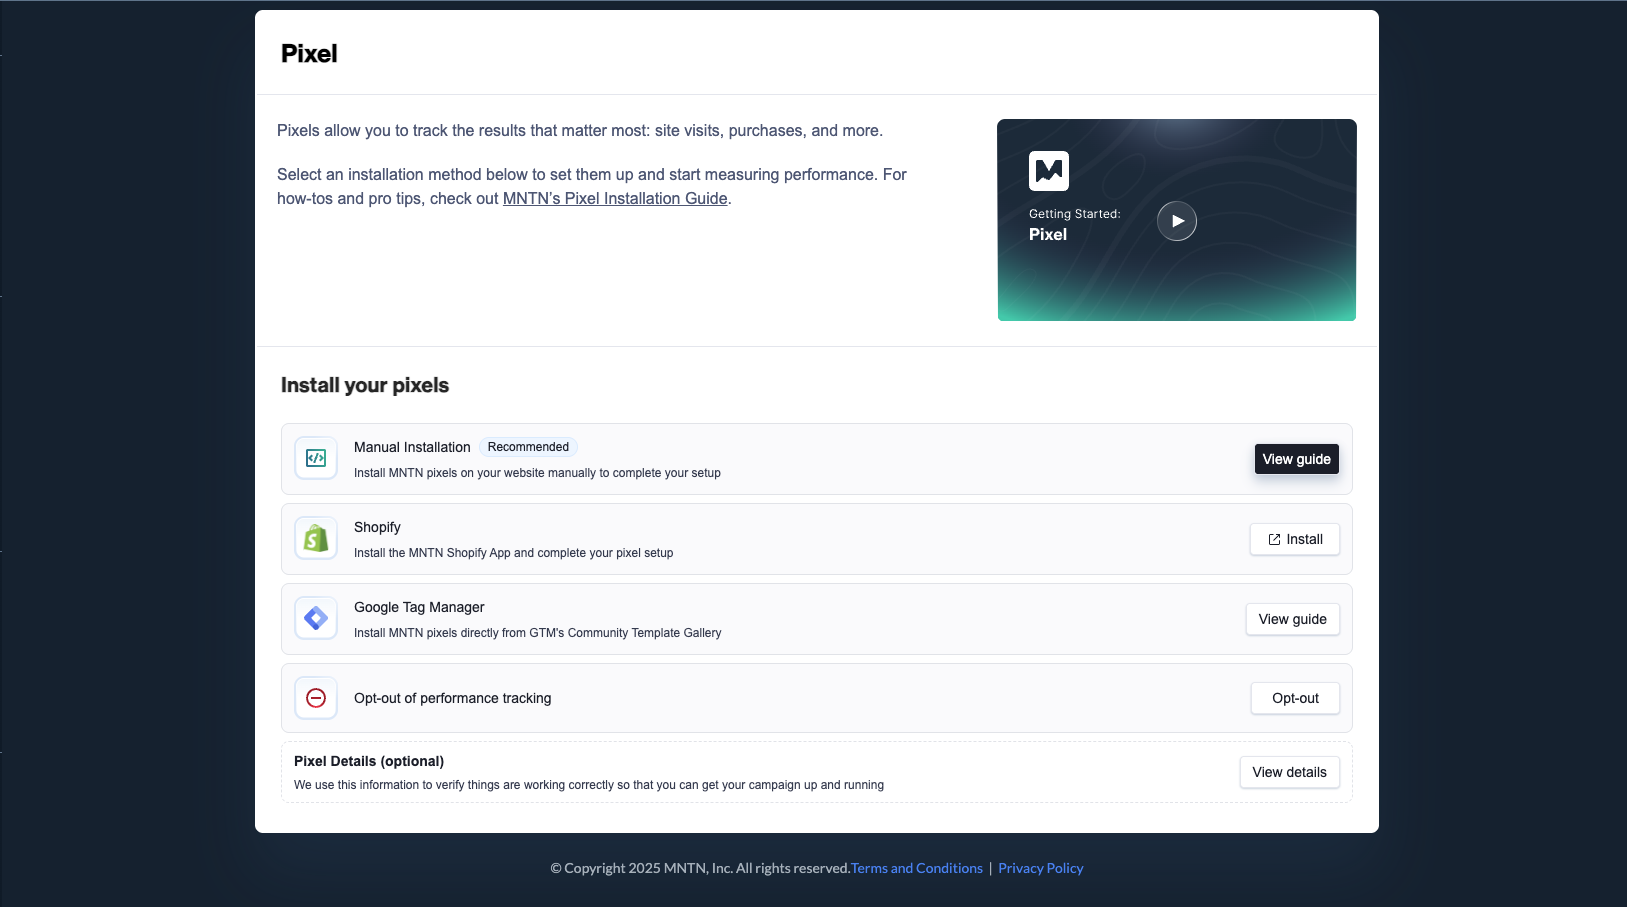Follow MNTN's Pixel Installation Guide link
Viewport: 1627px width, 907px height.
(x=614, y=198)
